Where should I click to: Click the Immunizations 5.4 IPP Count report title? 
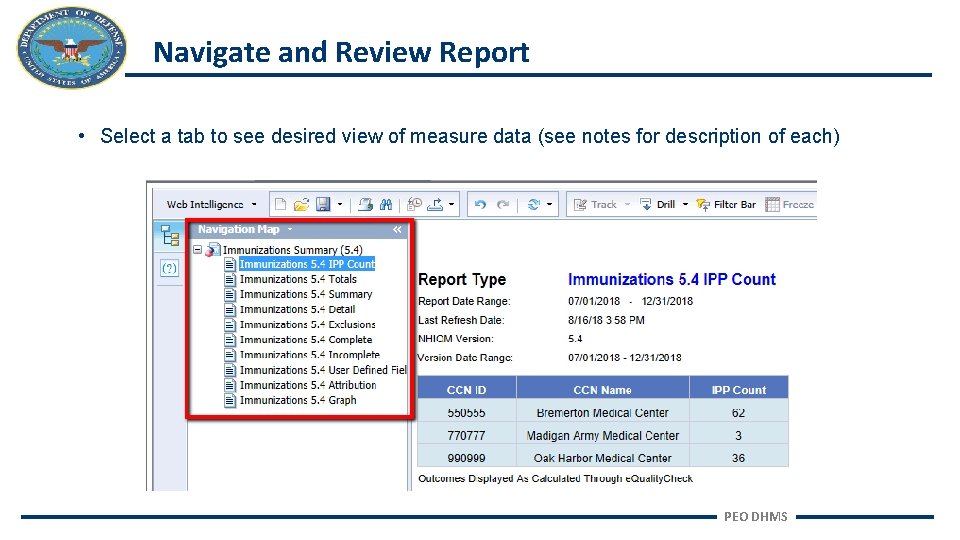click(x=672, y=280)
